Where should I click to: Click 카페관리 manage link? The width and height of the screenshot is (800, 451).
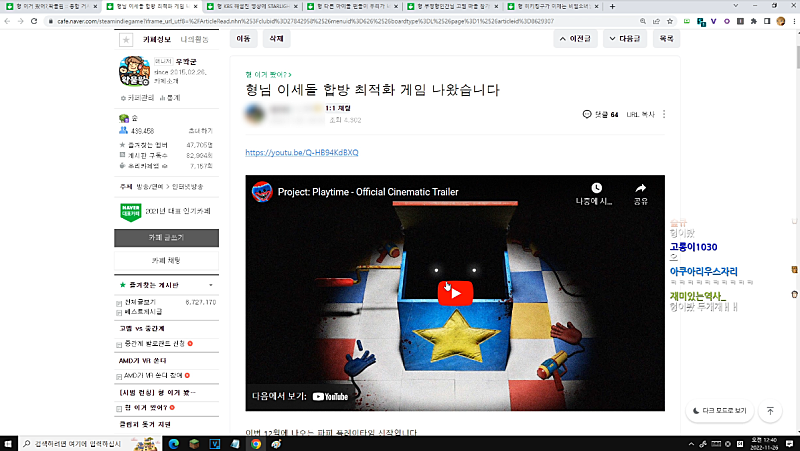point(137,97)
